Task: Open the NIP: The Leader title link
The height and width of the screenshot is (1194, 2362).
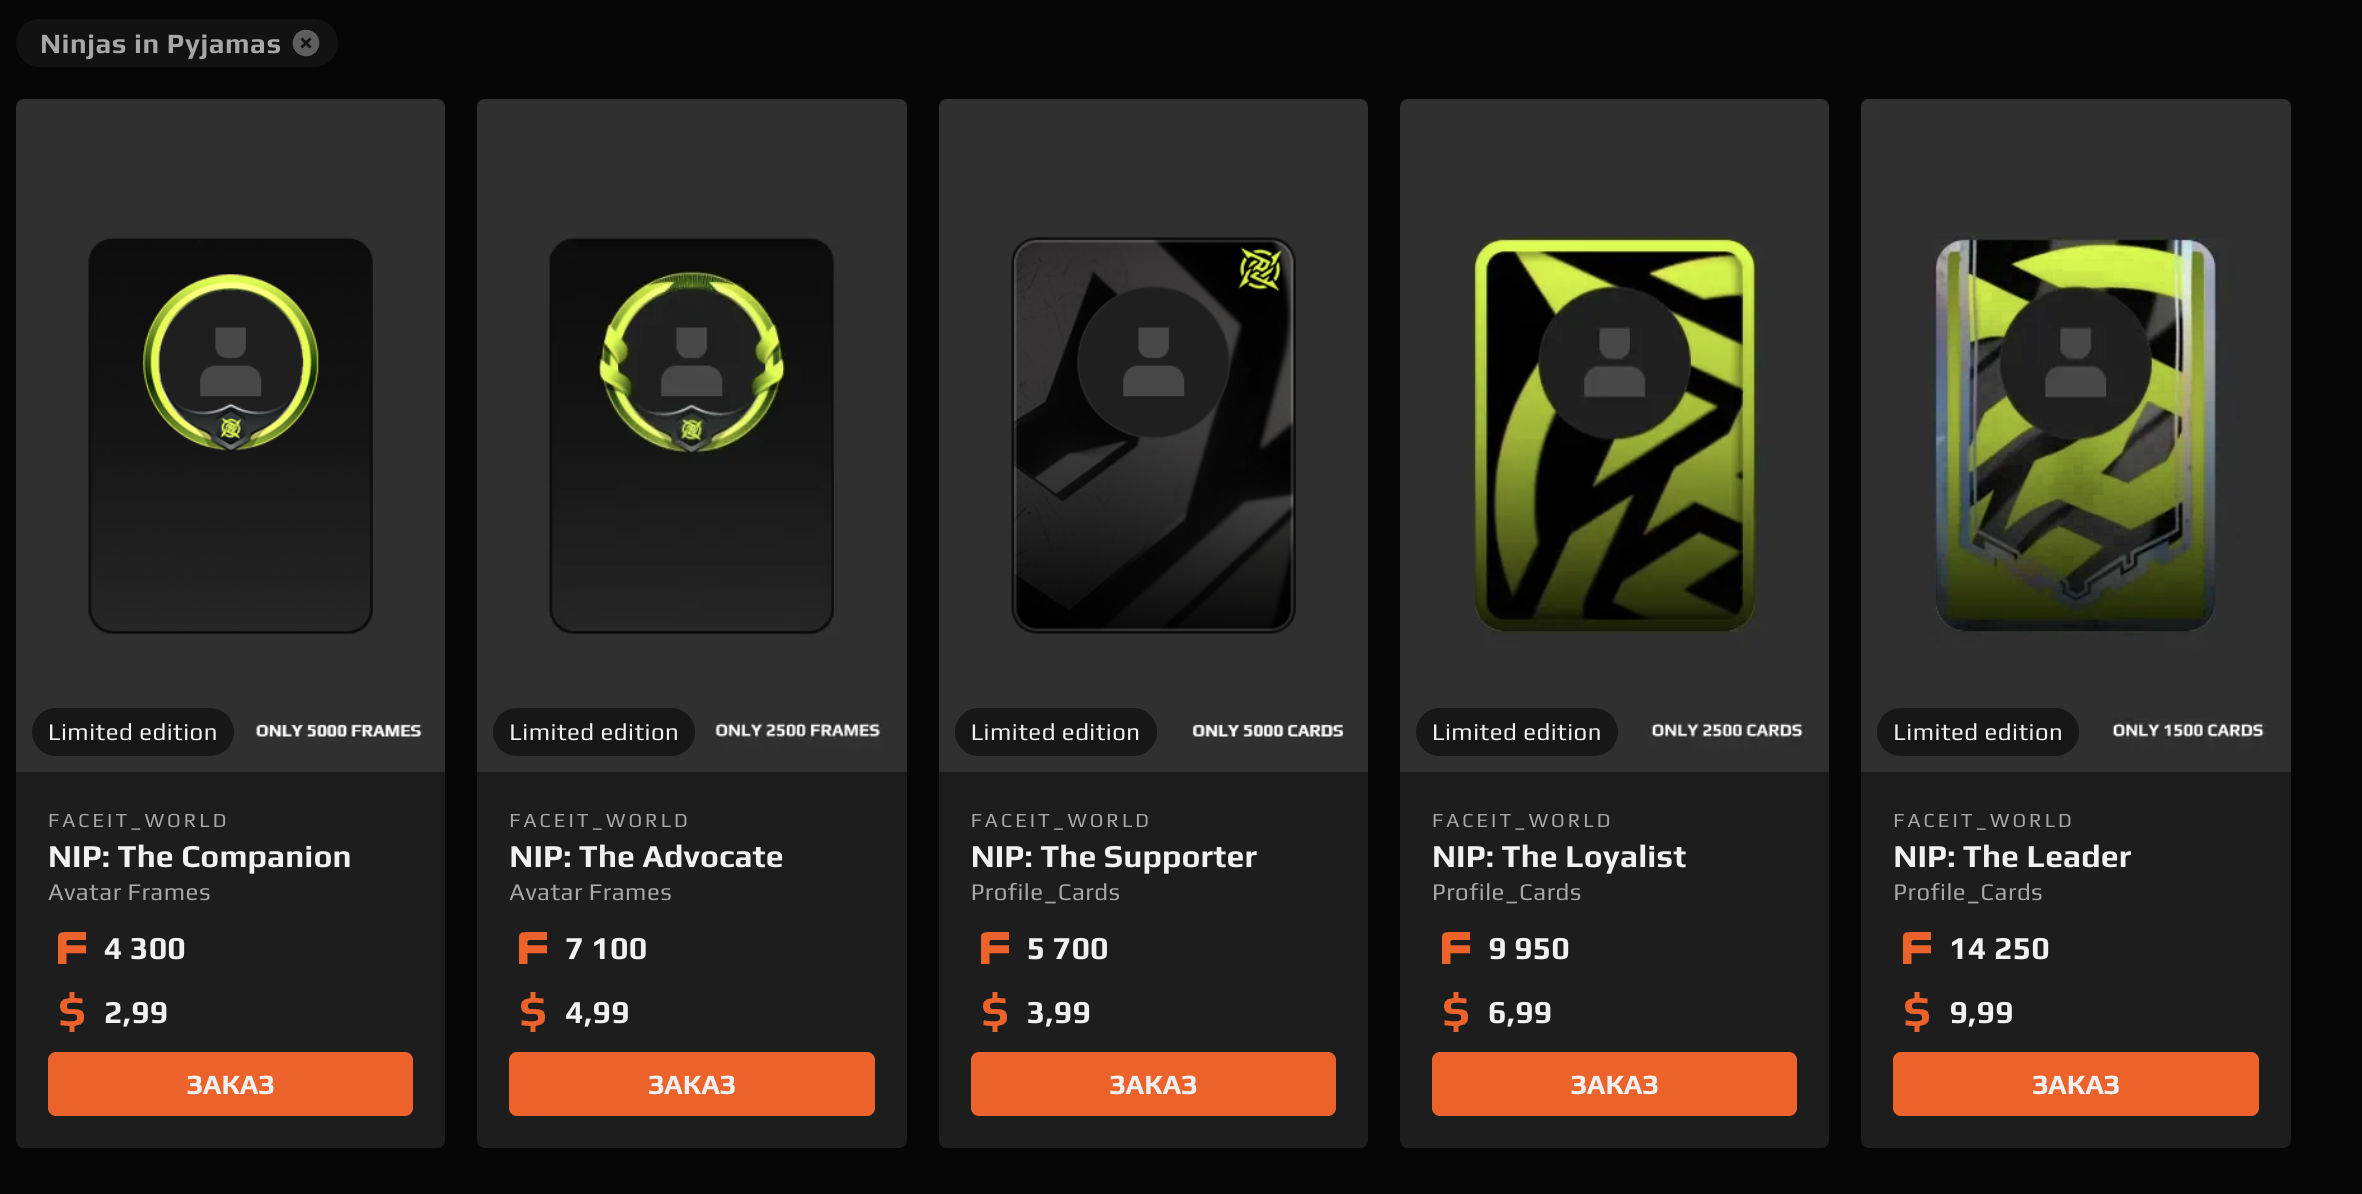Action: click(2012, 856)
